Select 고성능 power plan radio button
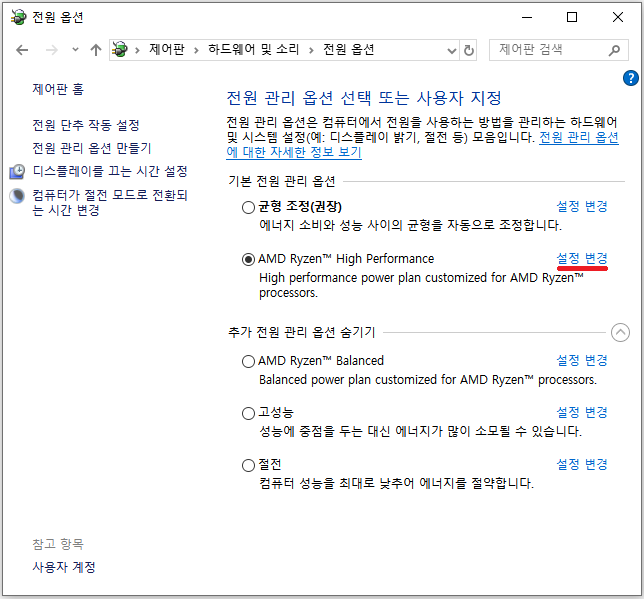Screen dimensions: 644x599 click(248, 413)
